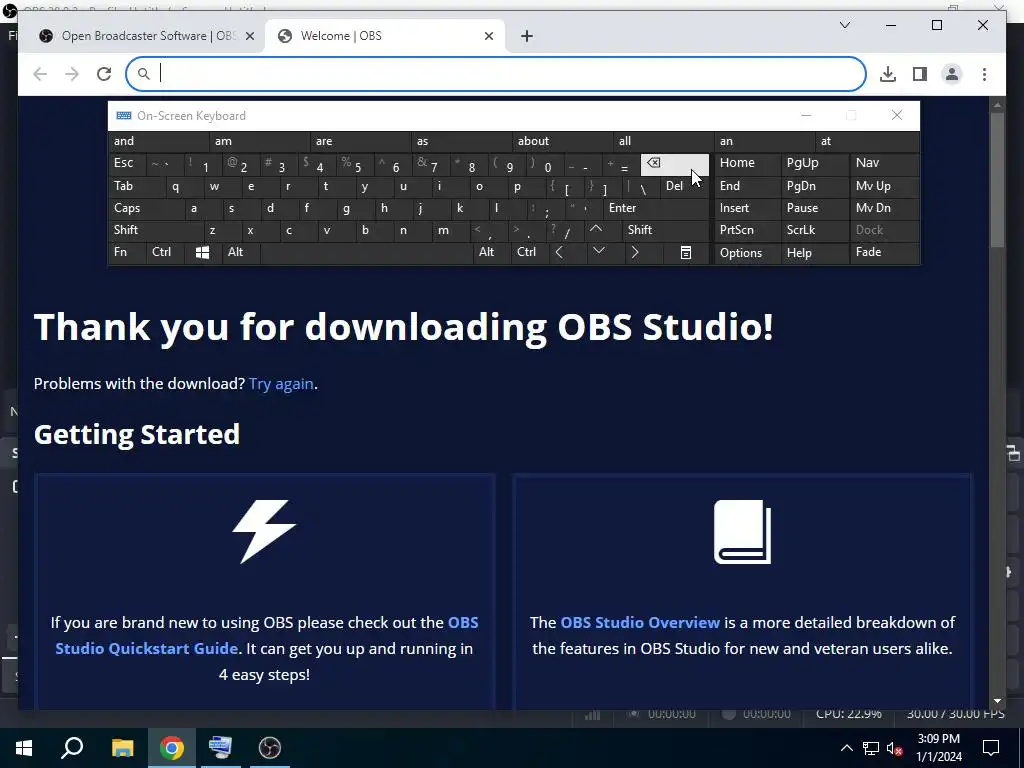
Task: Toggle the Chrome side panel icon
Action: point(920,74)
